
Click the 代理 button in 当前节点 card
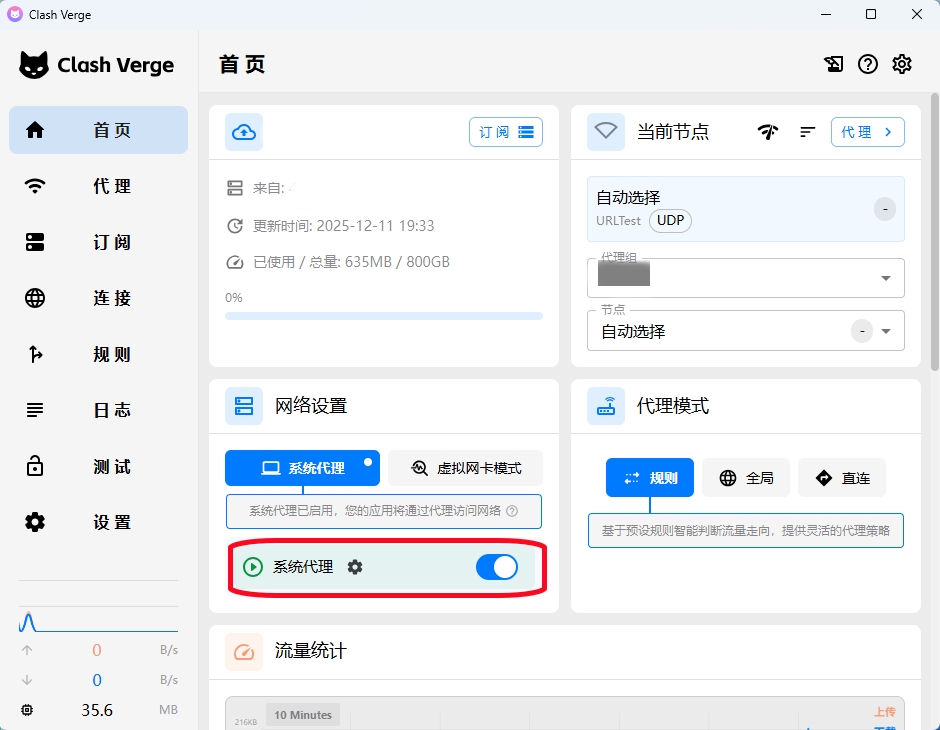(867, 132)
